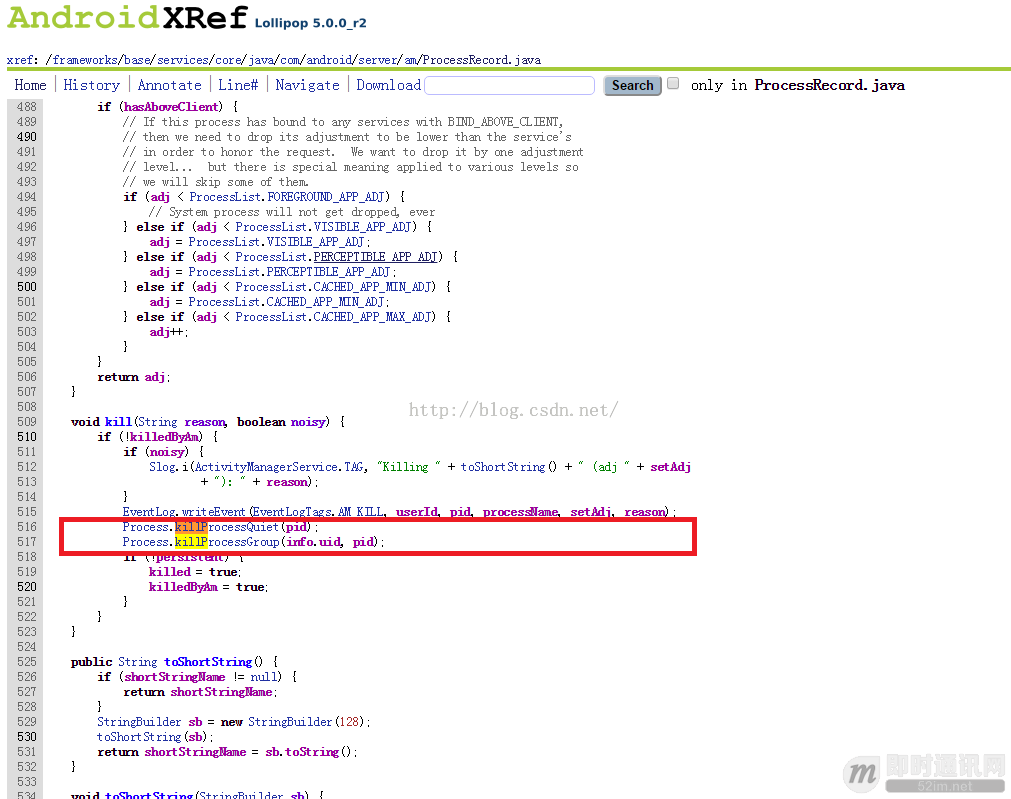Click the kill method name on line 509
This screenshot has width=1011, height=799.
118,422
